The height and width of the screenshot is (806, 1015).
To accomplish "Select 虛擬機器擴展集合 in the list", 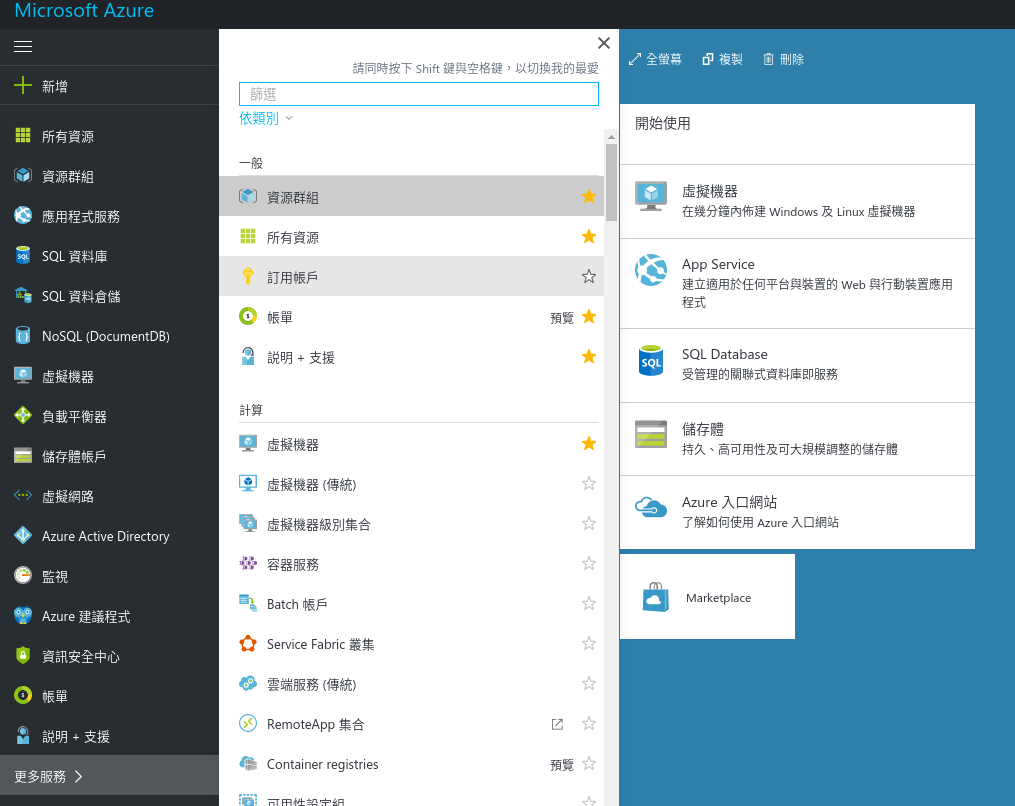I will (x=412, y=524).
